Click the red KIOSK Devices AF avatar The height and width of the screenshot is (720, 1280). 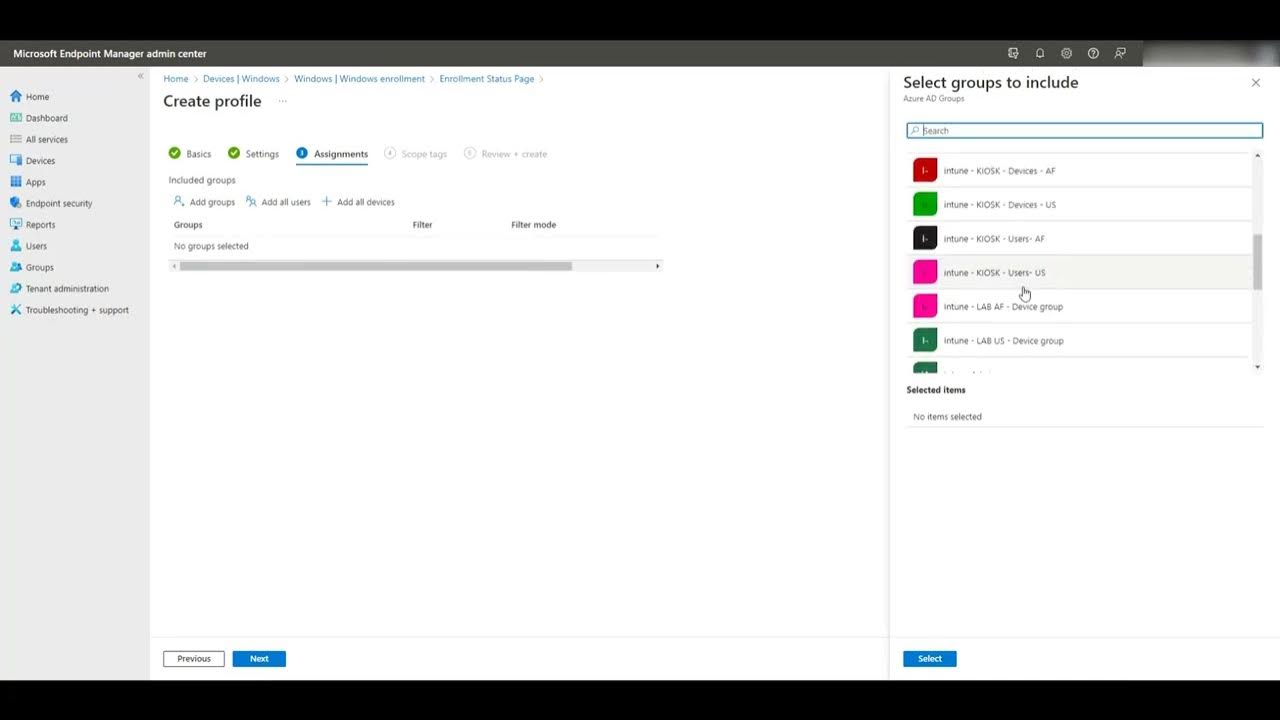pyautogui.click(x=925, y=170)
